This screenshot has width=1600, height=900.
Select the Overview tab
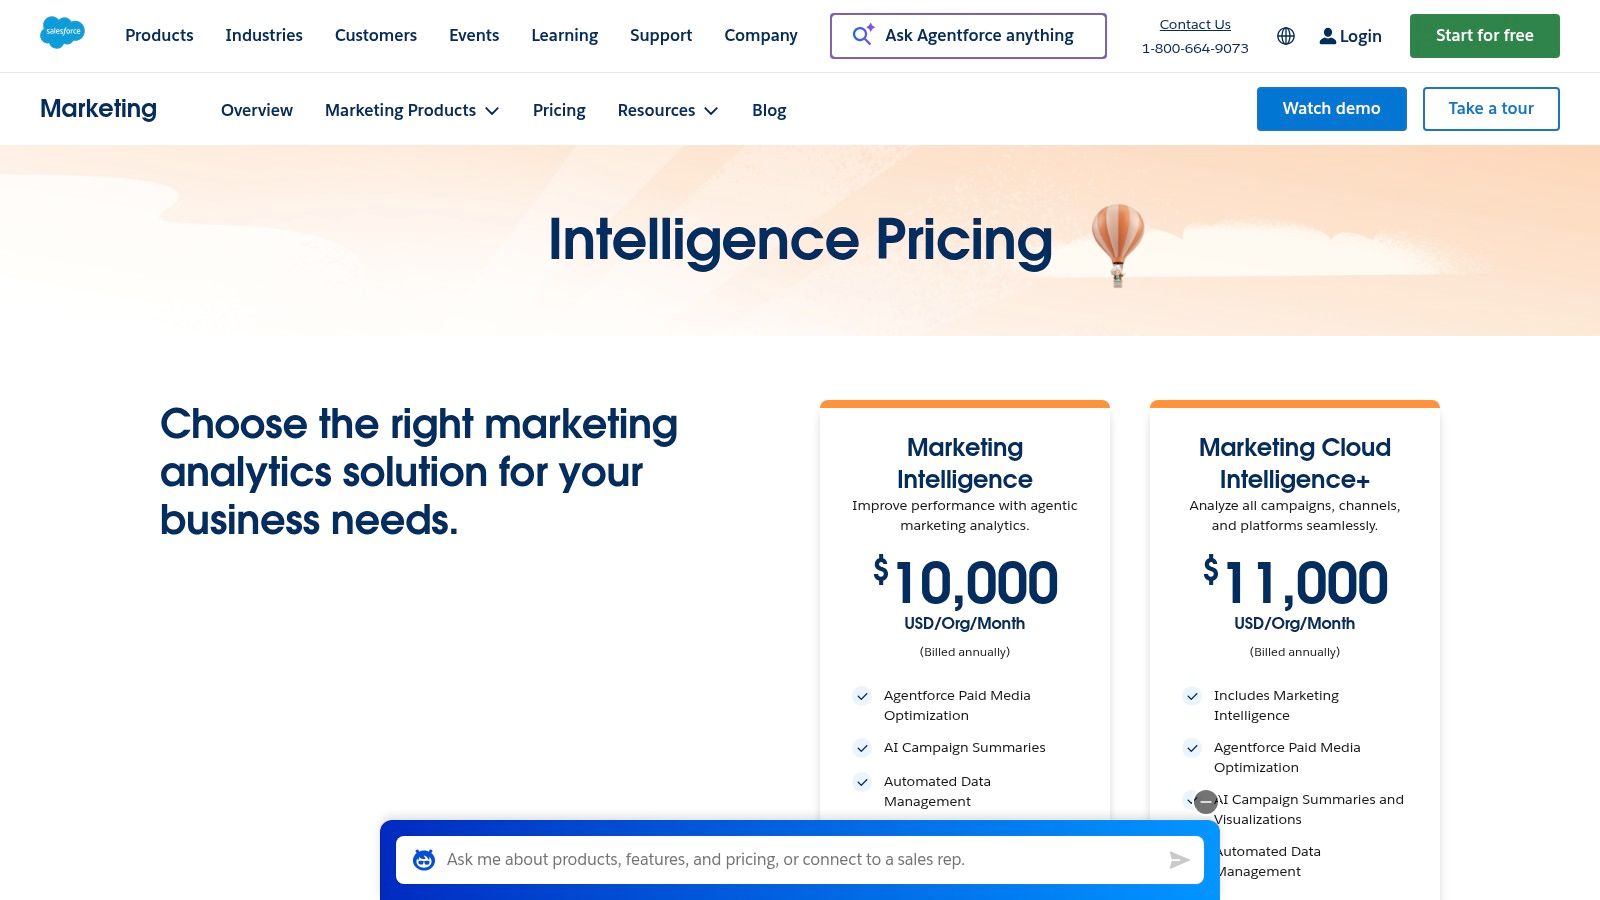pos(256,110)
